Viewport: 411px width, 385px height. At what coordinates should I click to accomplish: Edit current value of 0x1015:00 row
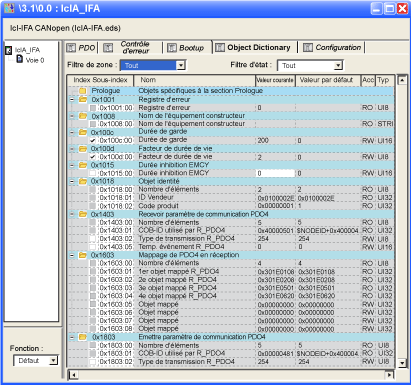[x=275, y=173]
